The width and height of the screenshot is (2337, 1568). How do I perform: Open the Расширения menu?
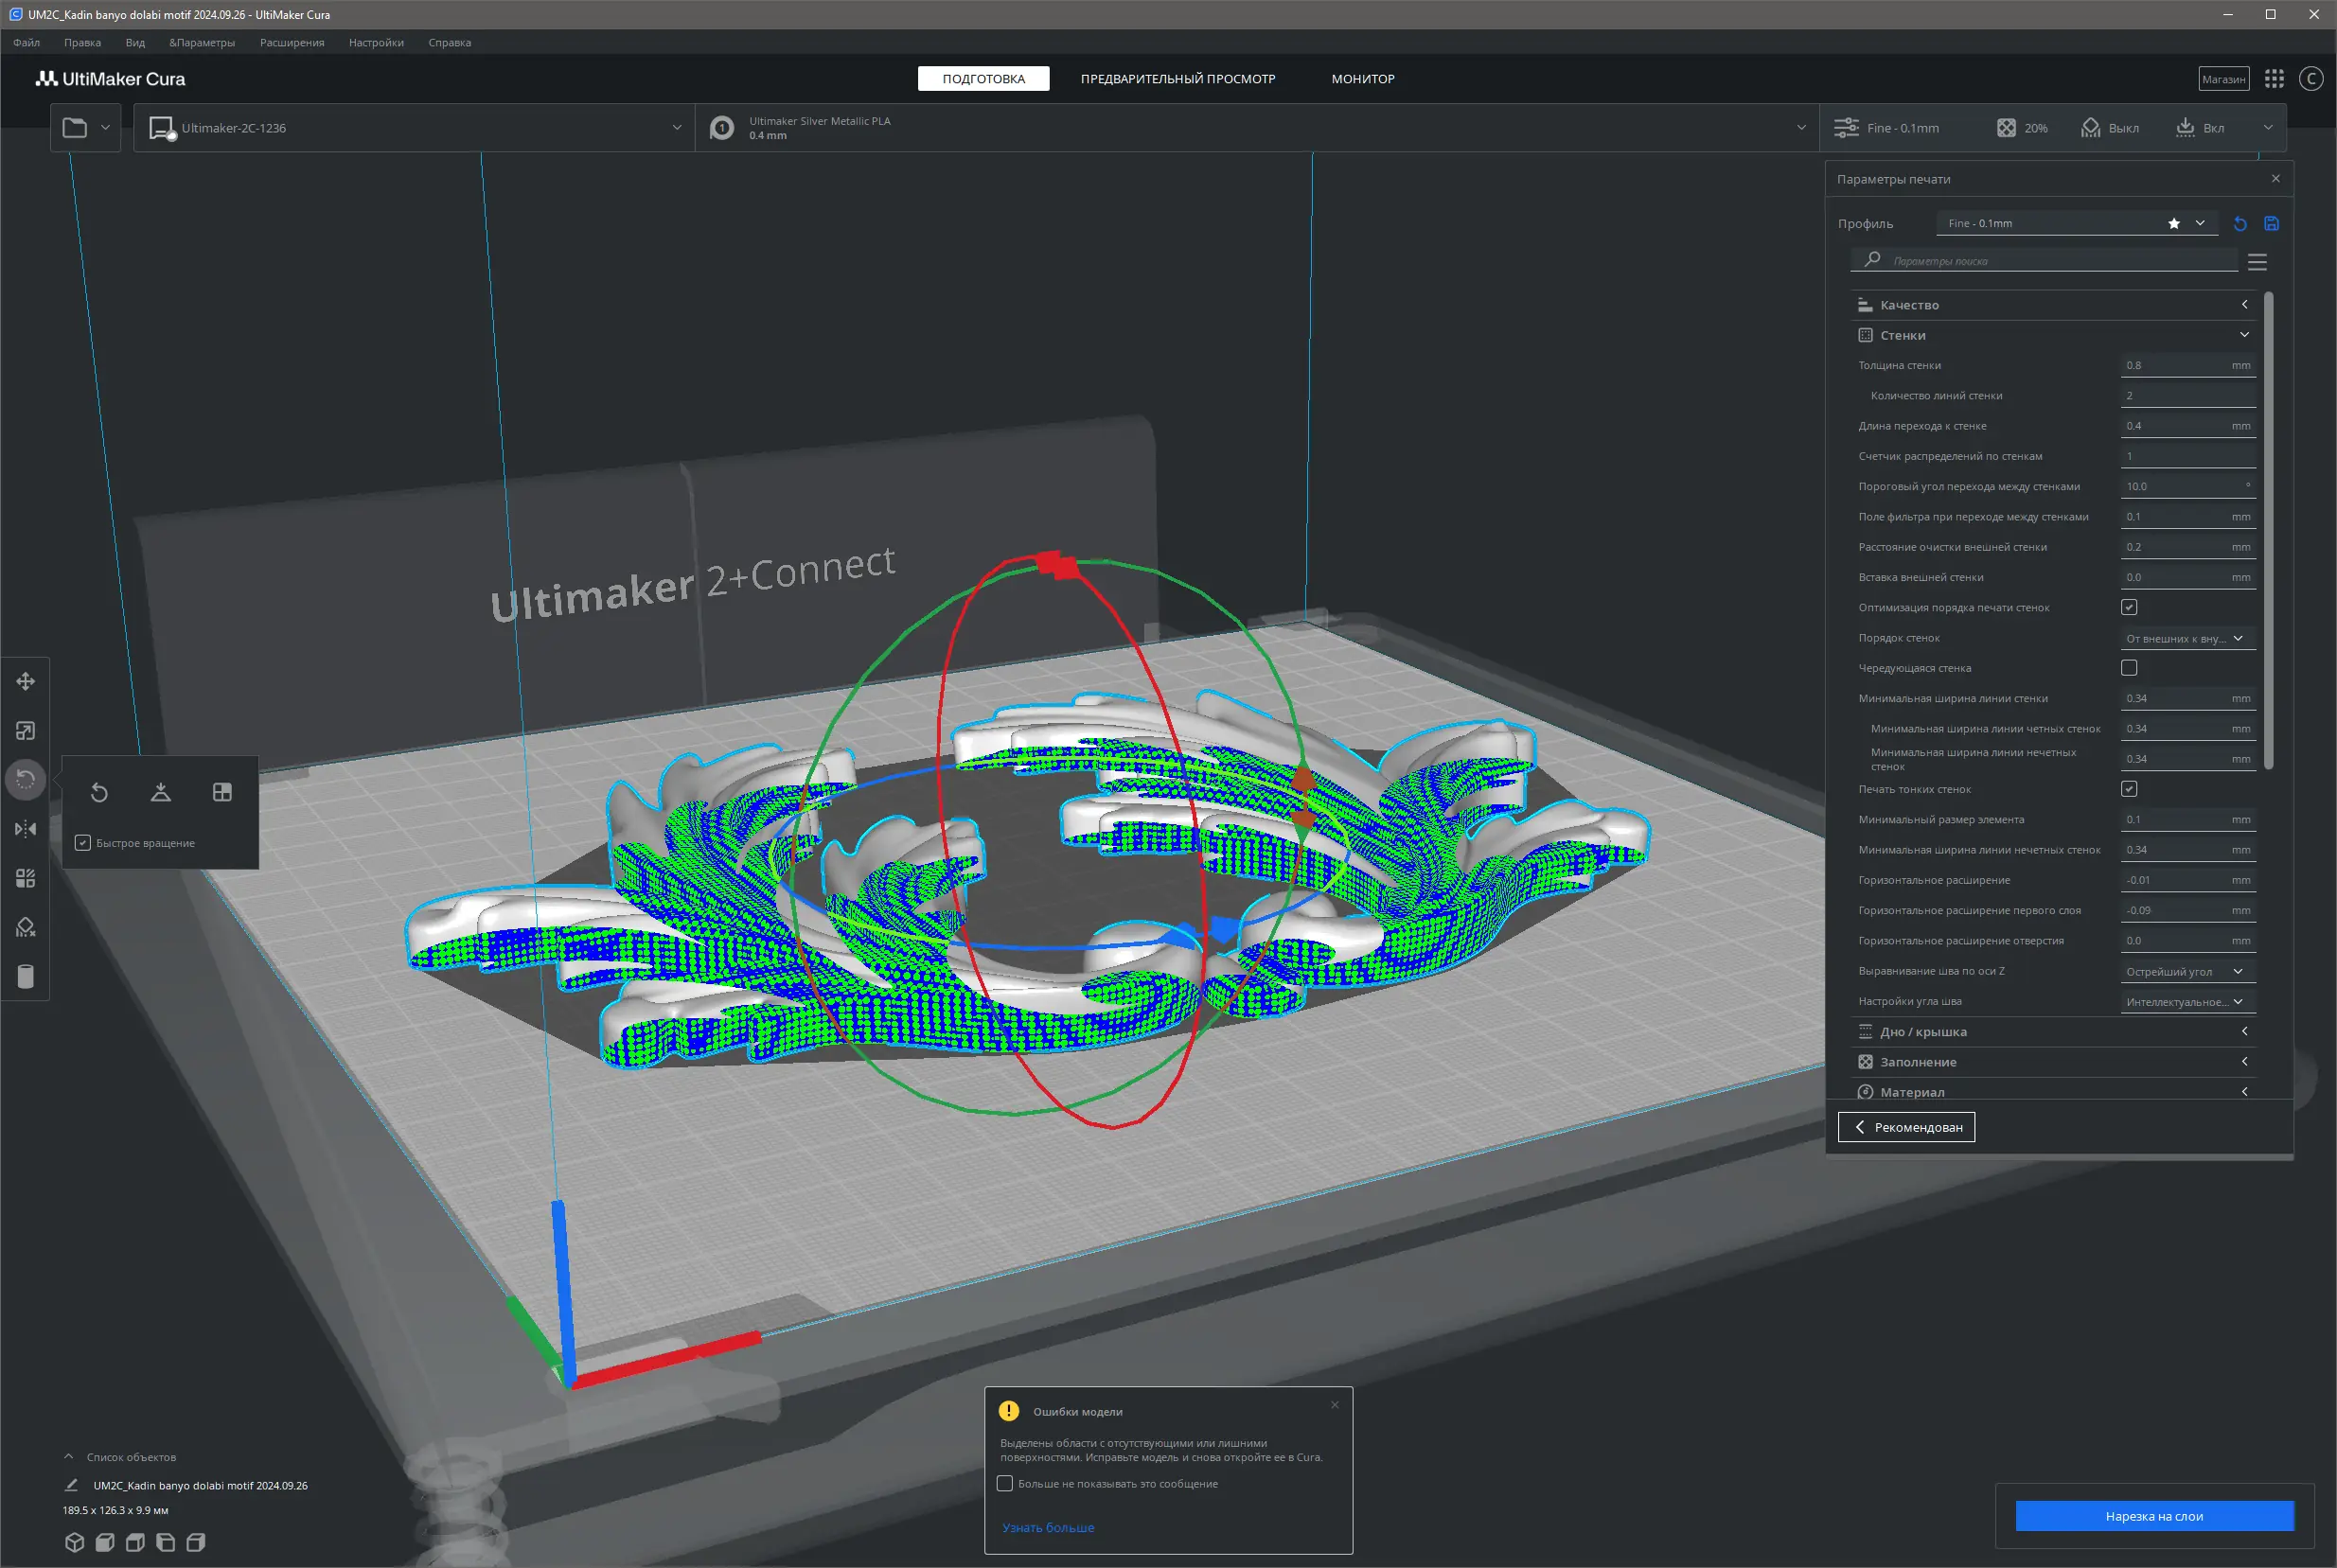291,43
